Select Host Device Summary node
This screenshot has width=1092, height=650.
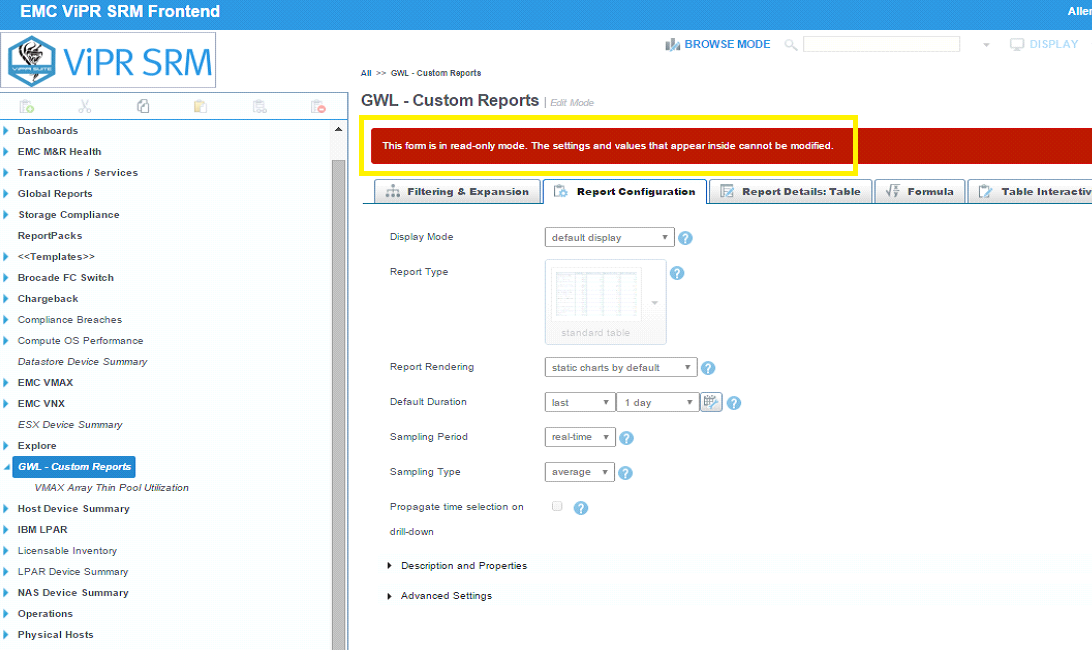click(73, 509)
